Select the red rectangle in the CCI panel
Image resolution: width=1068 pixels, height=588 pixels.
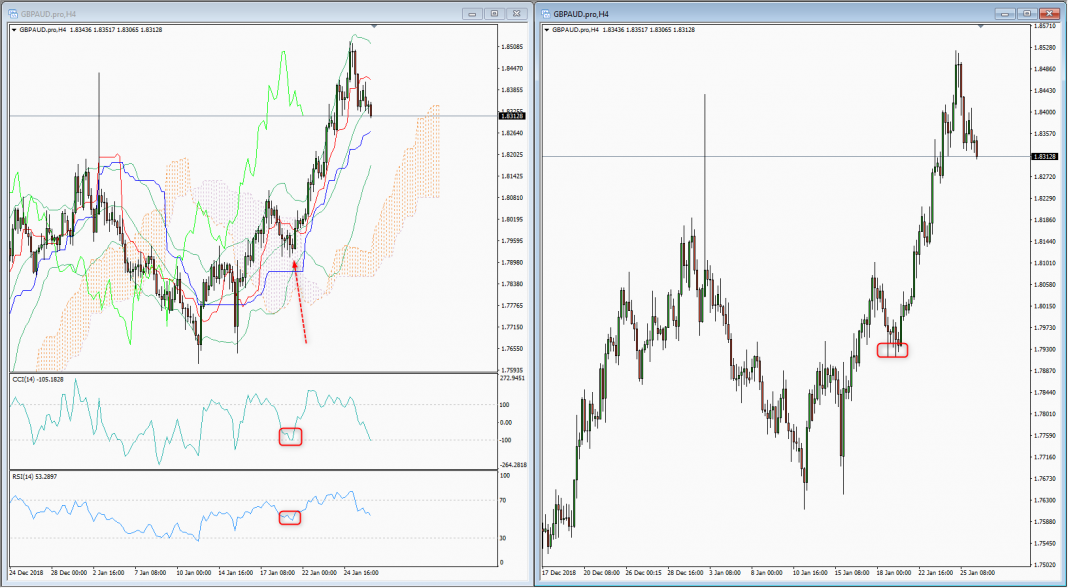pyautogui.click(x=290, y=436)
